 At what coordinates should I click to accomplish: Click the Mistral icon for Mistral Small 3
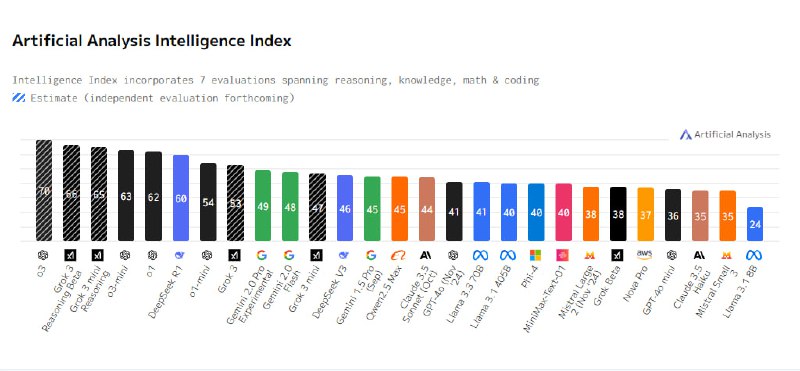click(x=727, y=255)
